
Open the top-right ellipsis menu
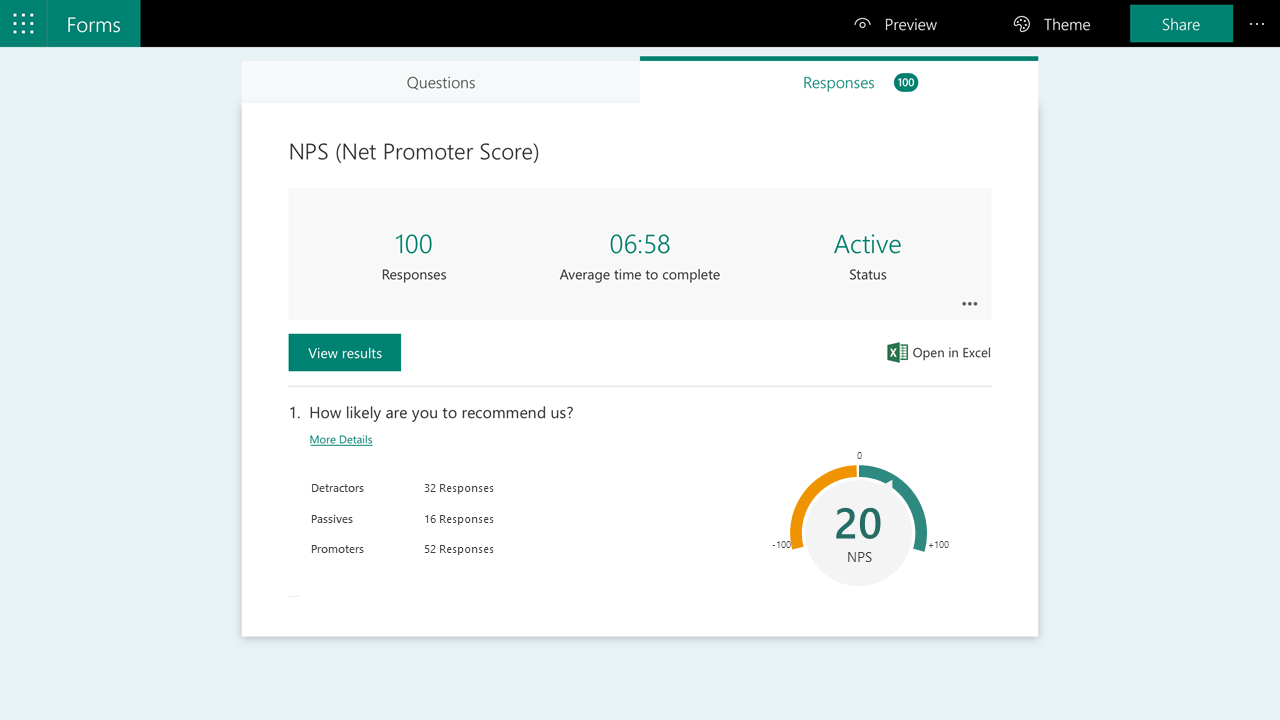[1256, 24]
